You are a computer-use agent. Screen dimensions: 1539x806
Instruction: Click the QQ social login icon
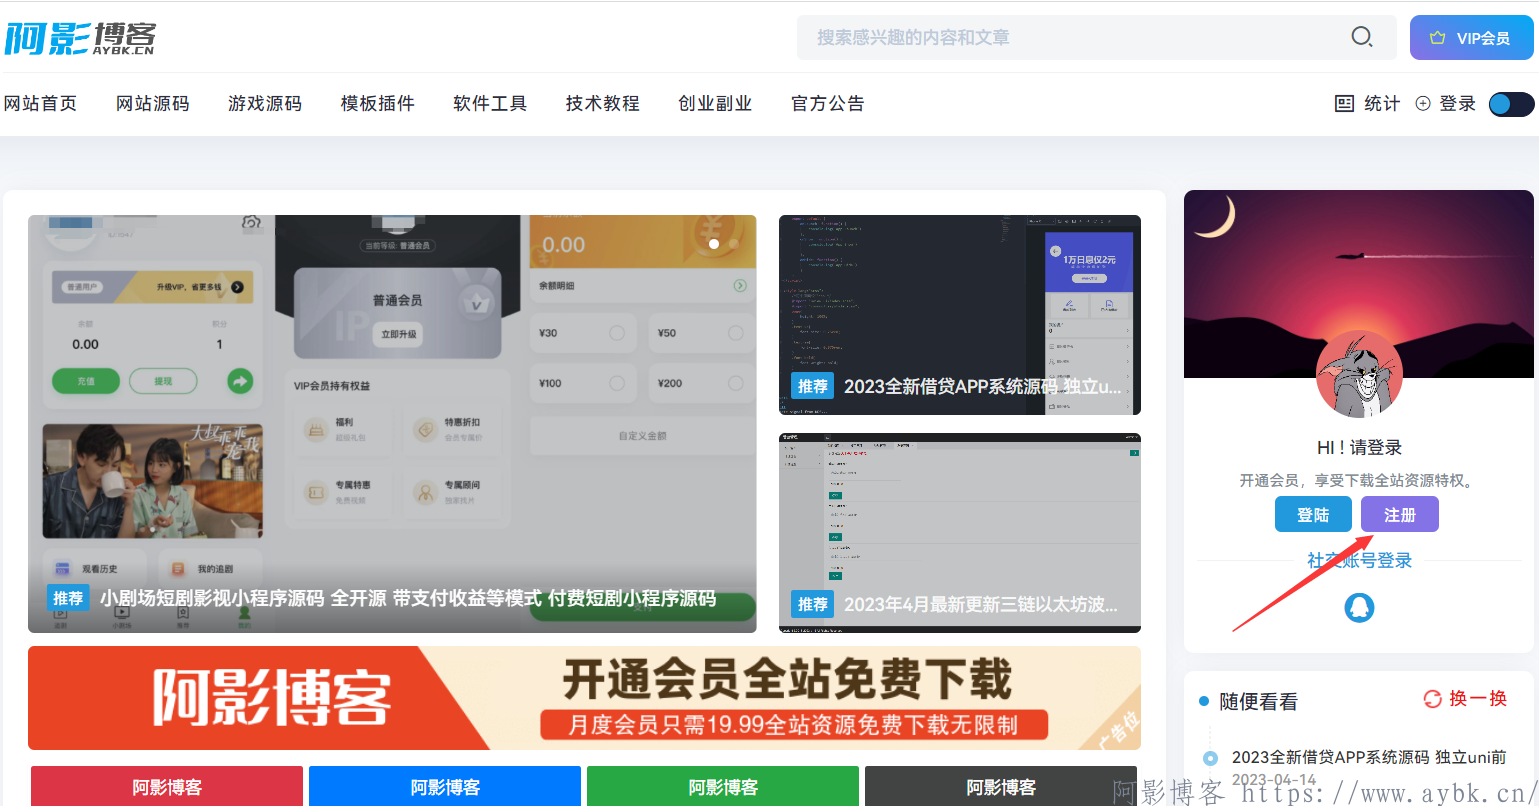pos(1359,606)
